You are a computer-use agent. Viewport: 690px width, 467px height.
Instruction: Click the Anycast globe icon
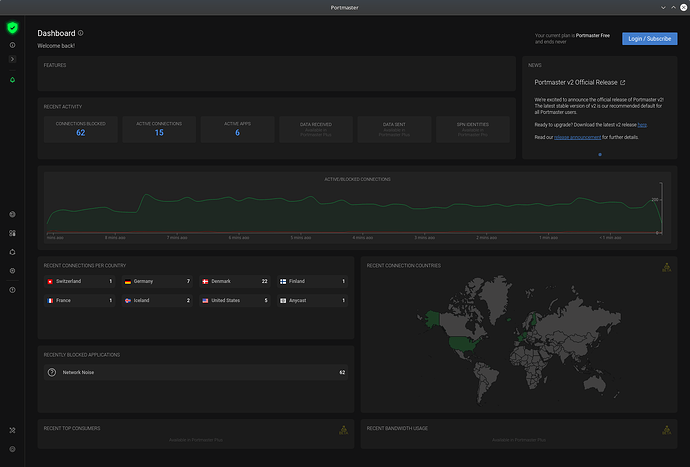(283, 301)
